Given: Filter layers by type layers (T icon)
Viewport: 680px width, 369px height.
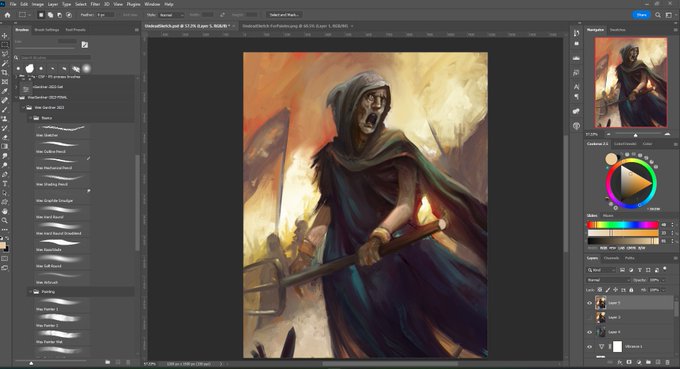Looking at the screenshot, I should pos(640,270).
